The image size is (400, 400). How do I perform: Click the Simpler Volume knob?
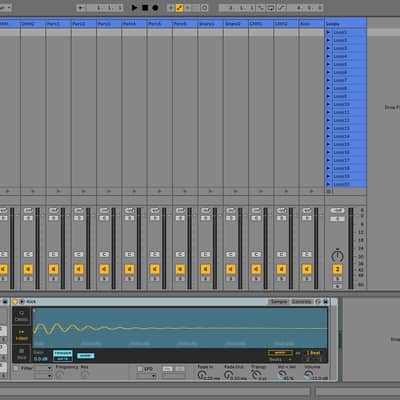click(x=309, y=375)
